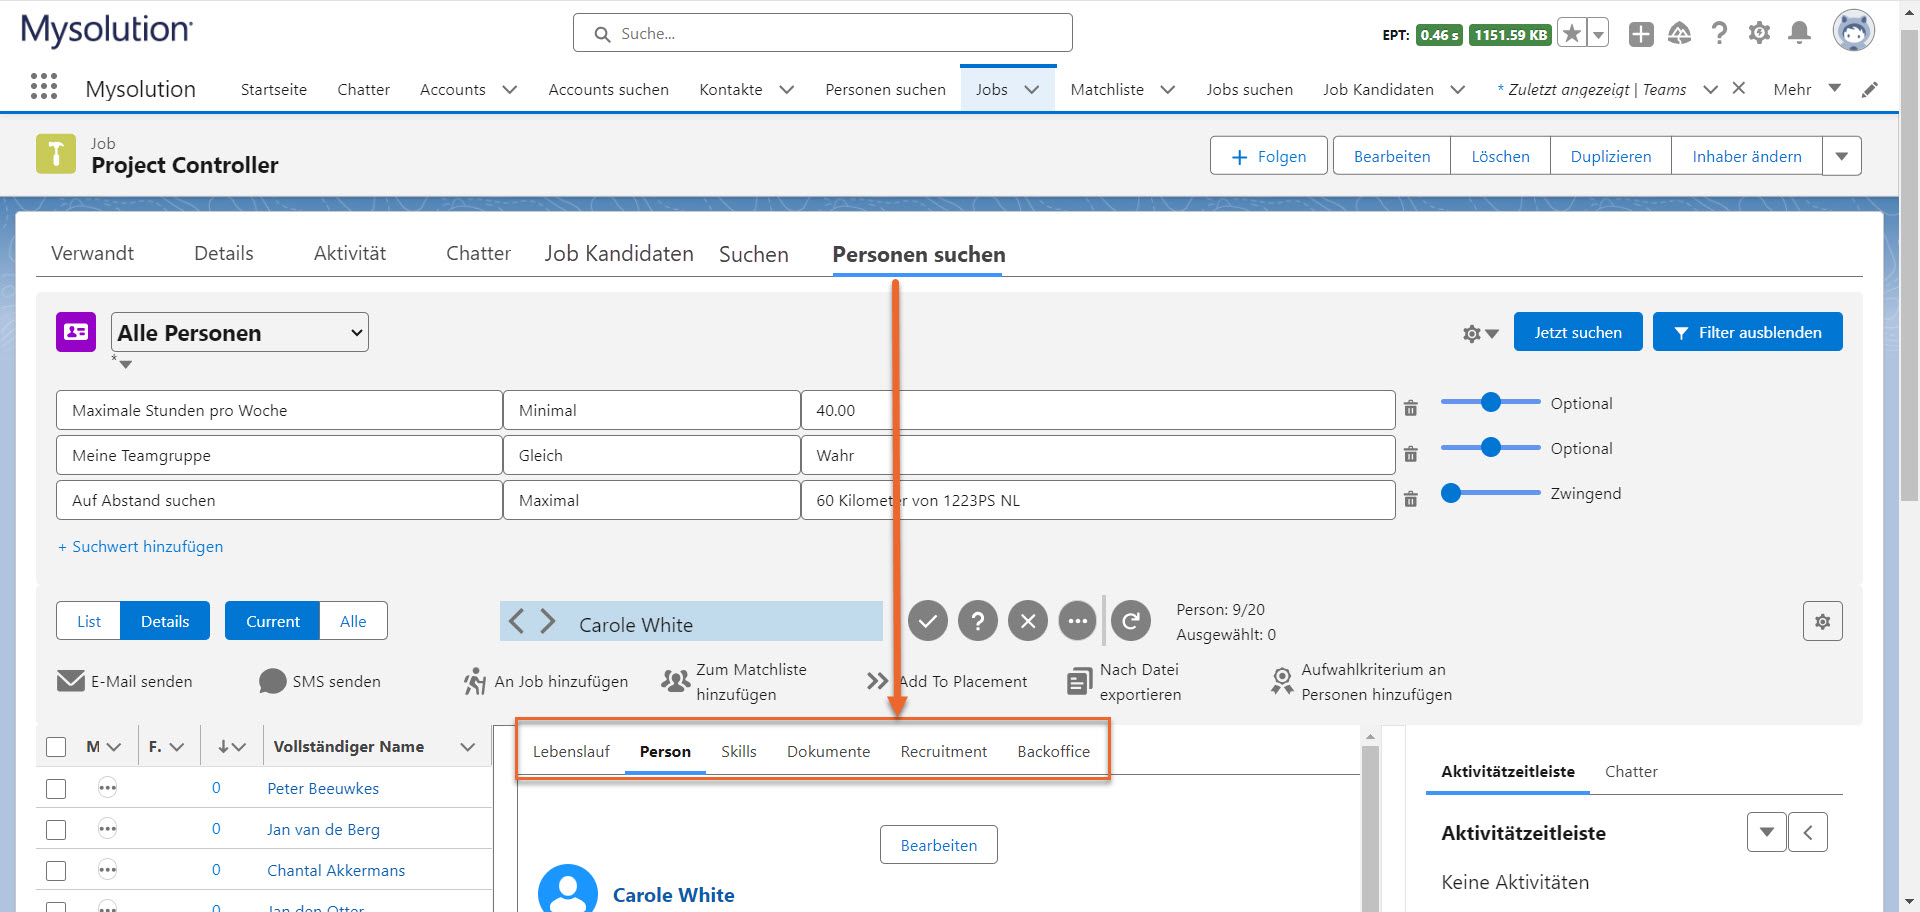Image resolution: width=1920 pixels, height=912 pixels.
Task: Toggle the select-all checkbox in table header
Action: (x=56, y=747)
